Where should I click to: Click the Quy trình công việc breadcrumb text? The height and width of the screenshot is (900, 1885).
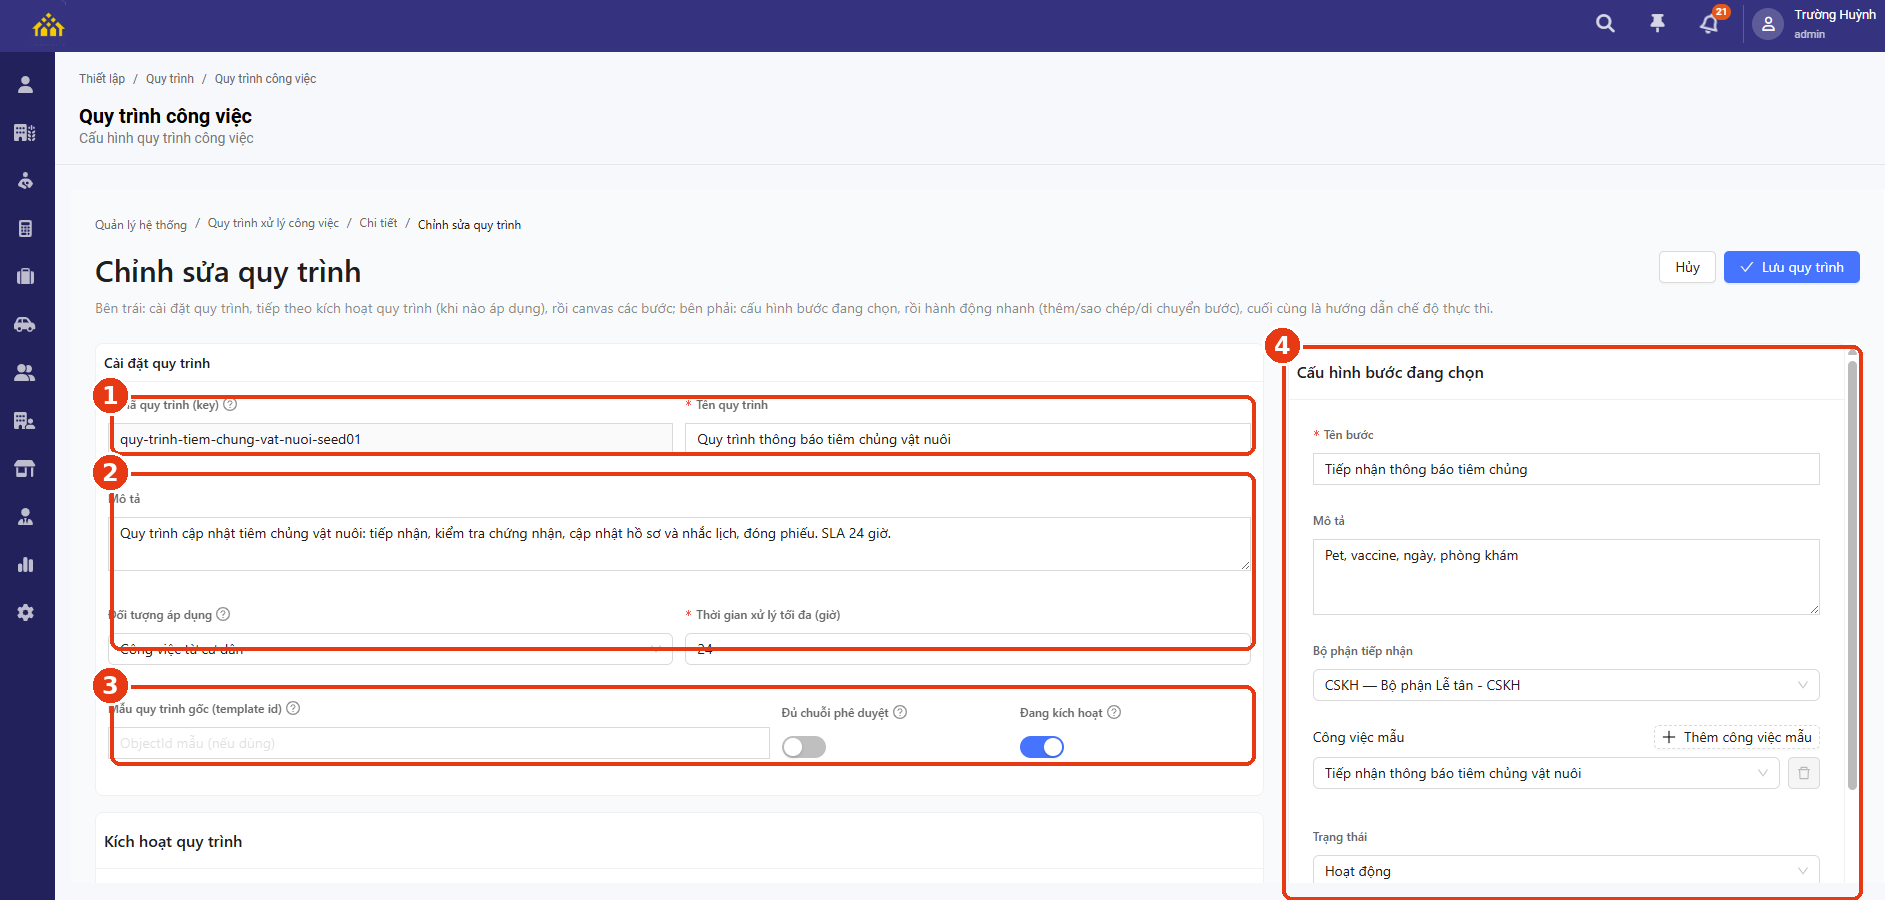tap(265, 79)
